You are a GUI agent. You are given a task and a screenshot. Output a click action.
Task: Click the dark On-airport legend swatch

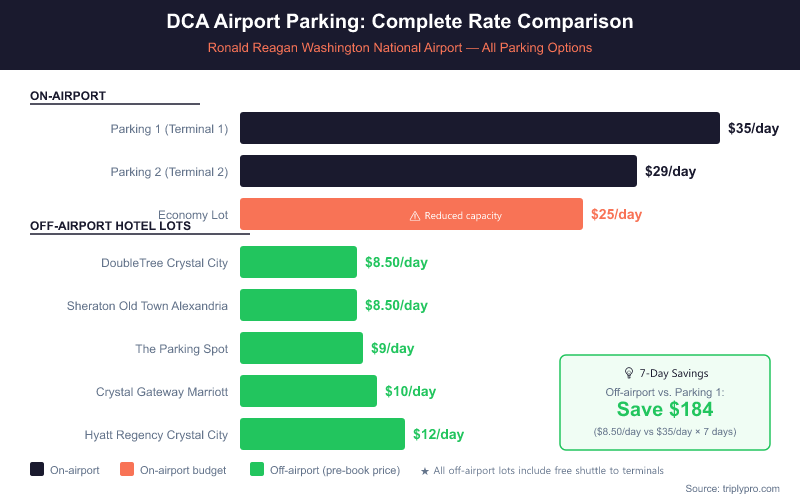coord(37,469)
